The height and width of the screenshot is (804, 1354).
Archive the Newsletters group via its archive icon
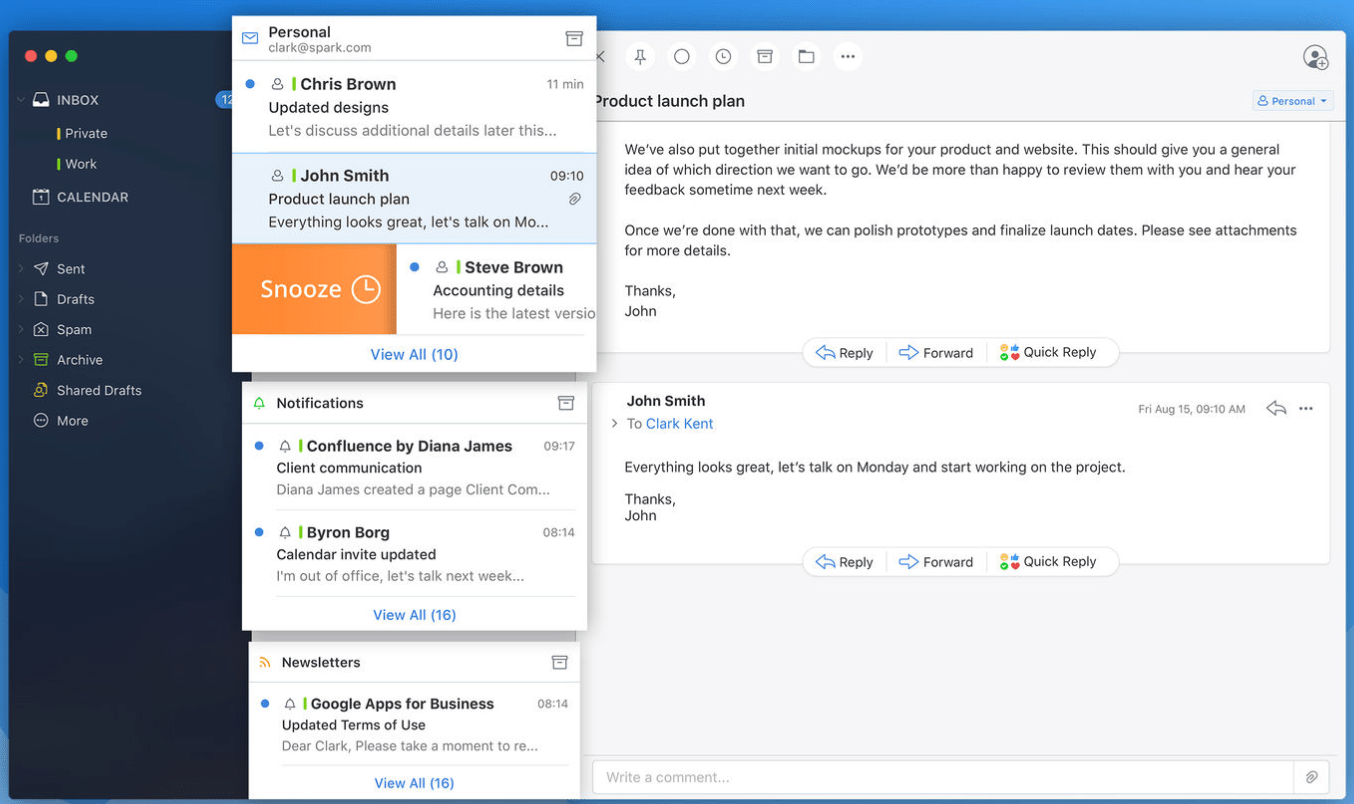coord(558,662)
